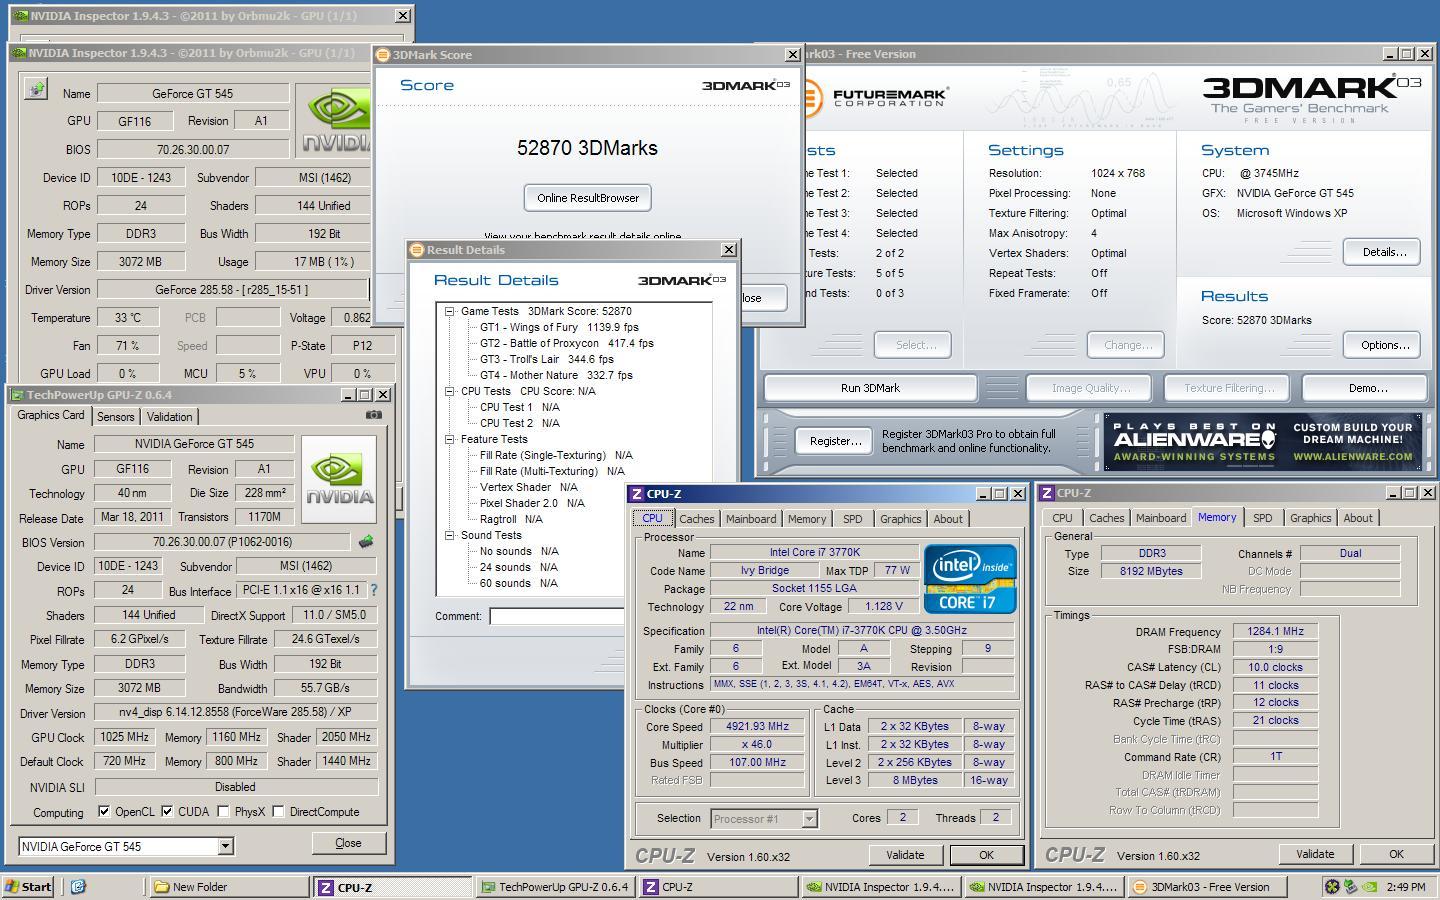
Task: Collapse the CPU Tests tree node
Action: [449, 391]
